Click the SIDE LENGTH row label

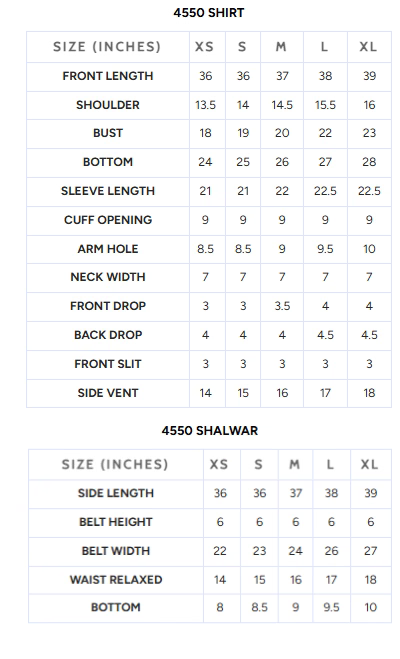click(116, 493)
